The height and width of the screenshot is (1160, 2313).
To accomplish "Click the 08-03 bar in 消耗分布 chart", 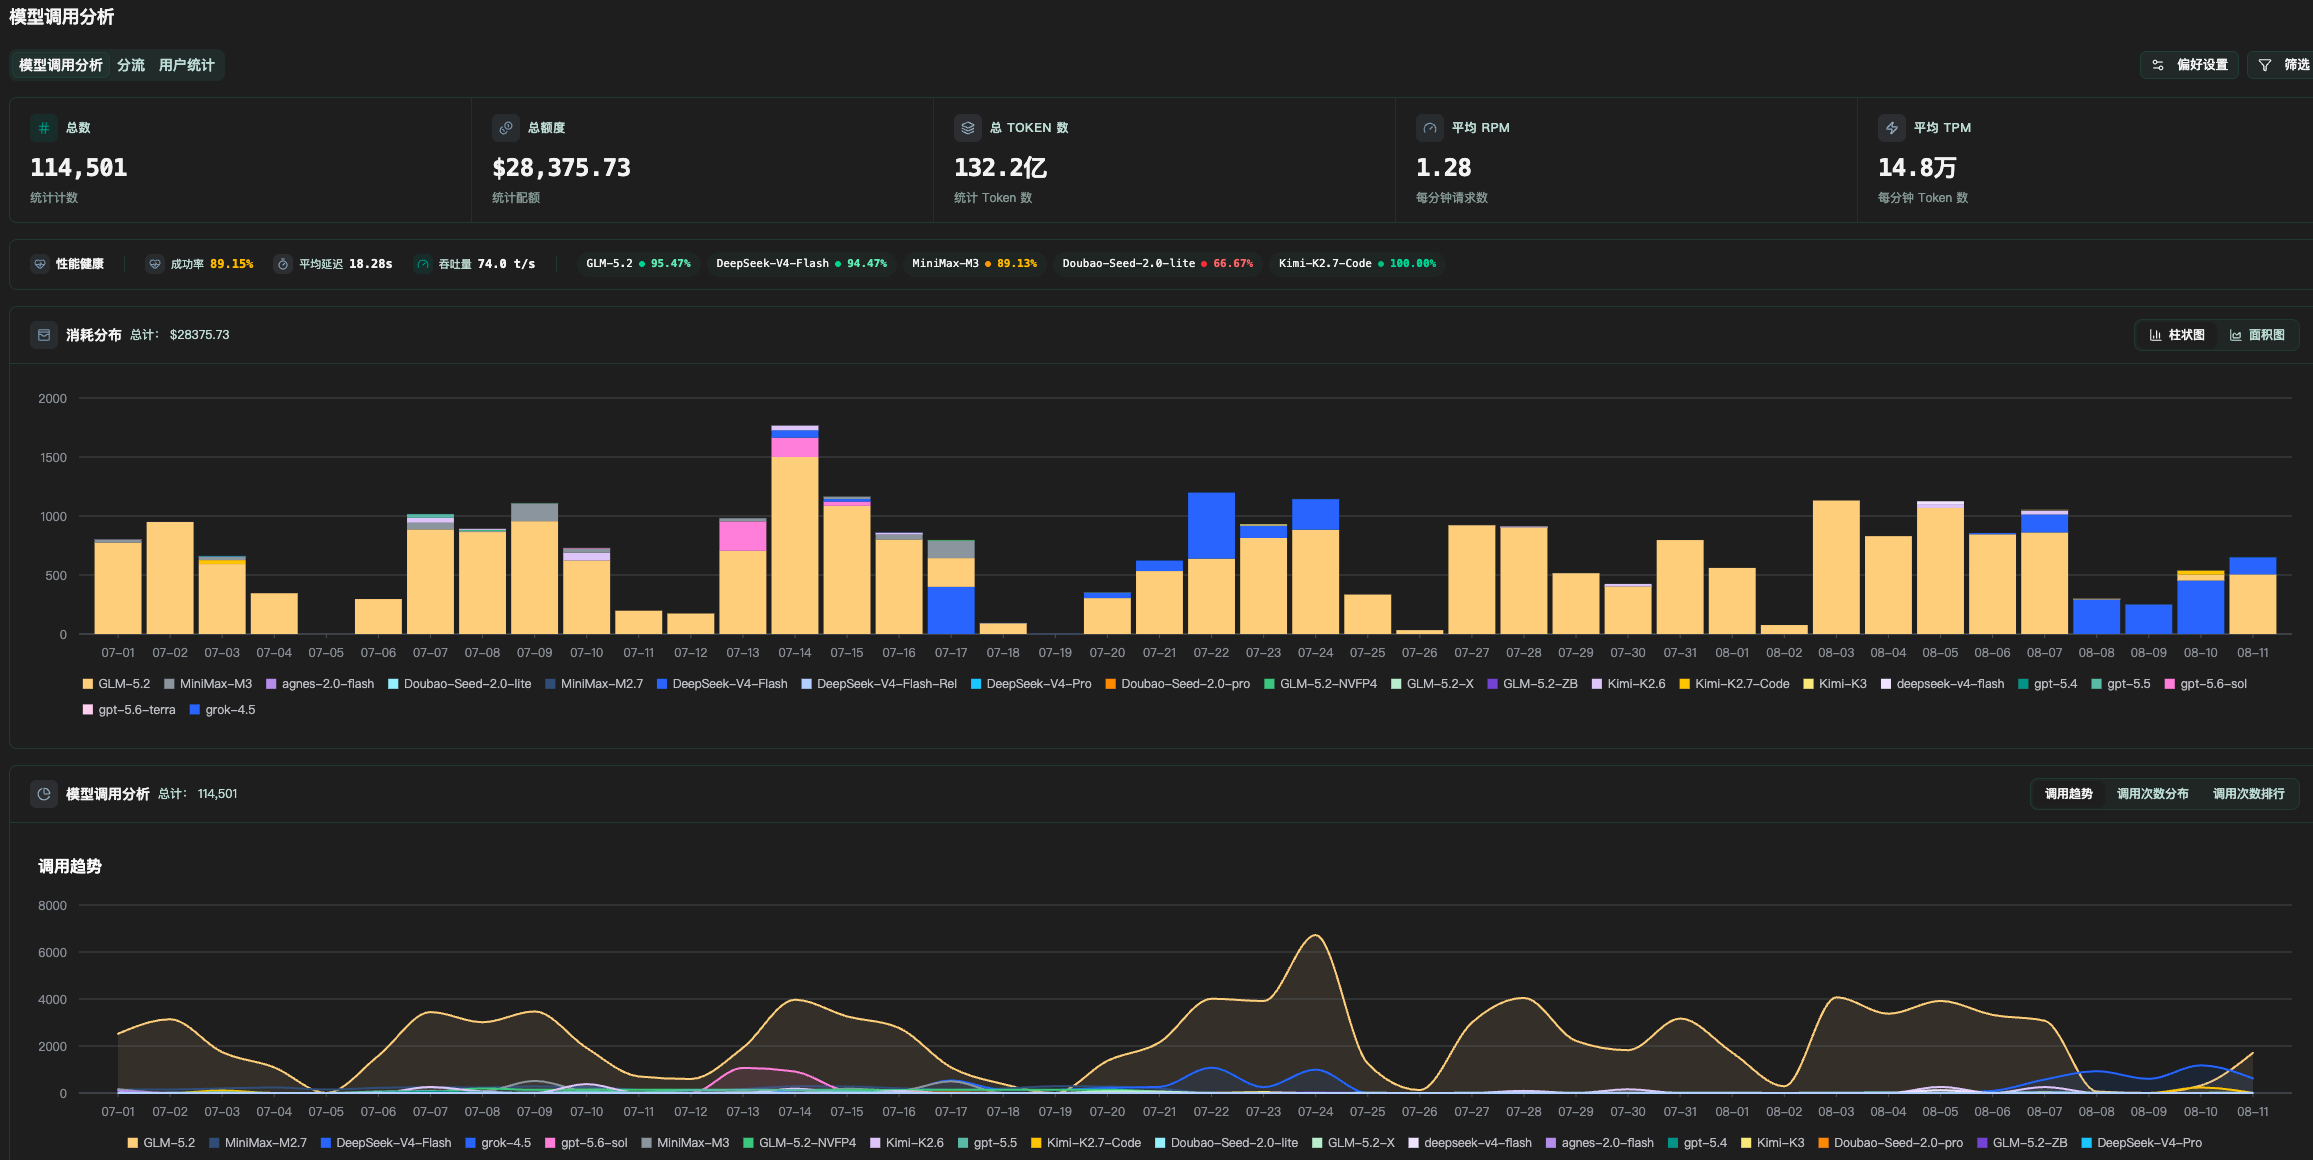I will tap(1836, 567).
